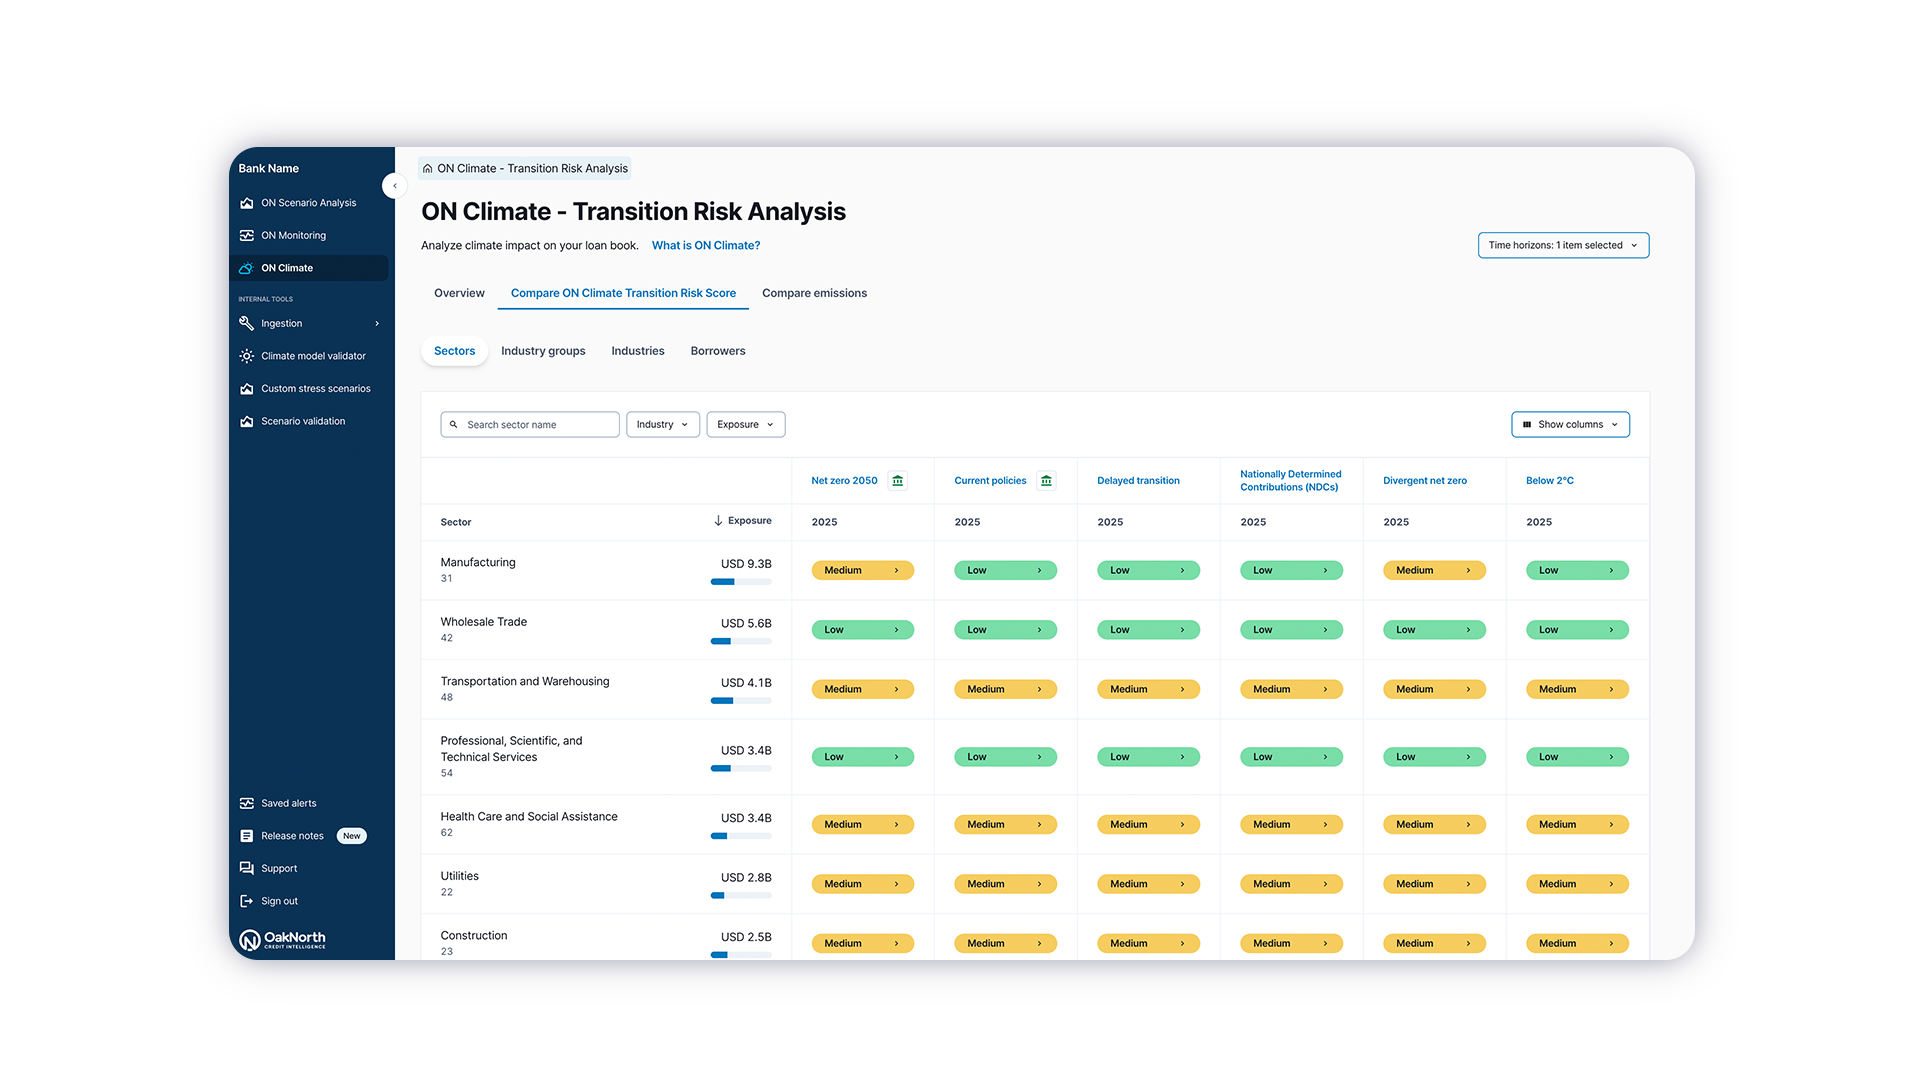This screenshot has width=1920, height=1080.
Task: Select the Compare emissions tab
Action: pos(814,293)
